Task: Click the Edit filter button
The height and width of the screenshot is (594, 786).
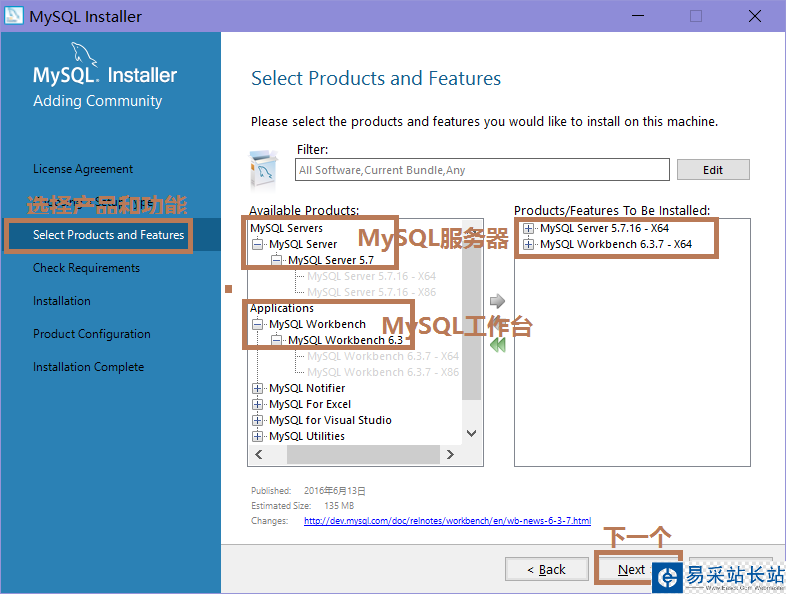Action: pos(713,170)
